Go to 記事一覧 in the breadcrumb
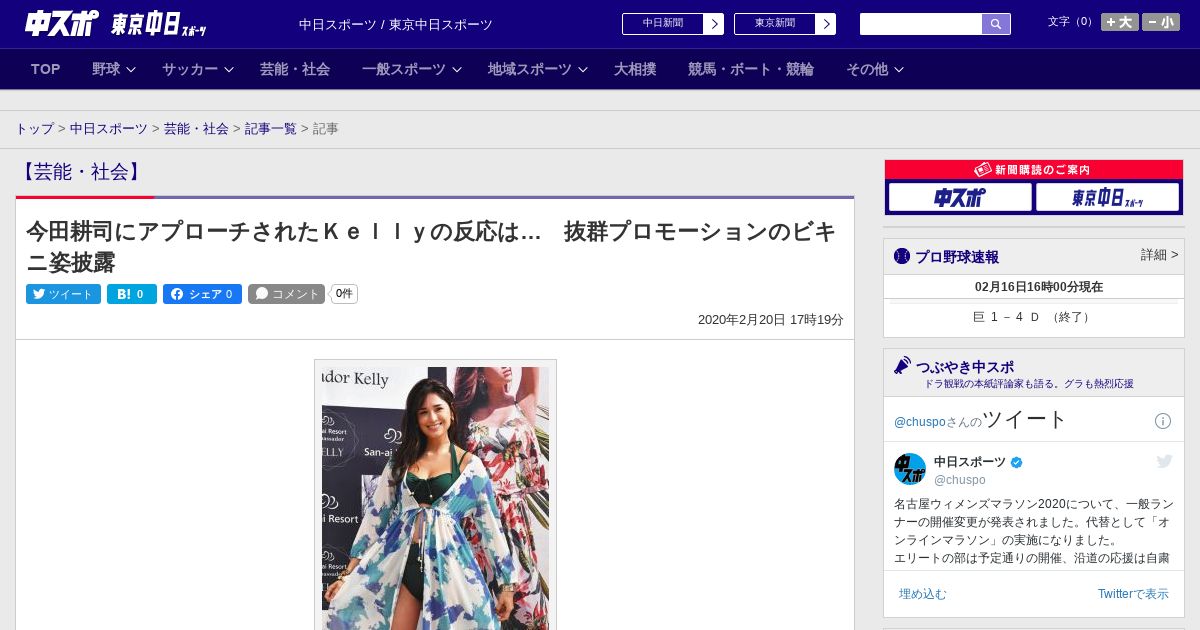 [x=271, y=129]
